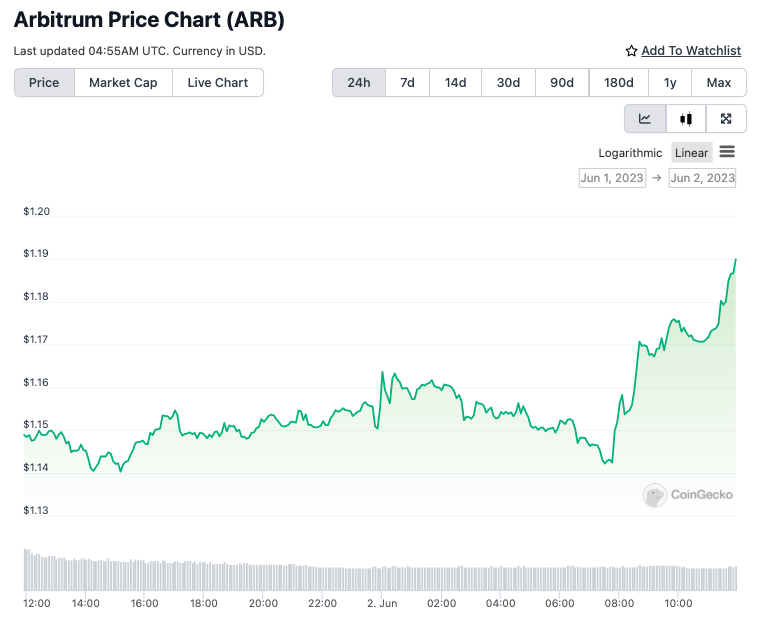Click the 12:00 time axis label
This screenshot has height=622, width=760.
[x=37, y=604]
